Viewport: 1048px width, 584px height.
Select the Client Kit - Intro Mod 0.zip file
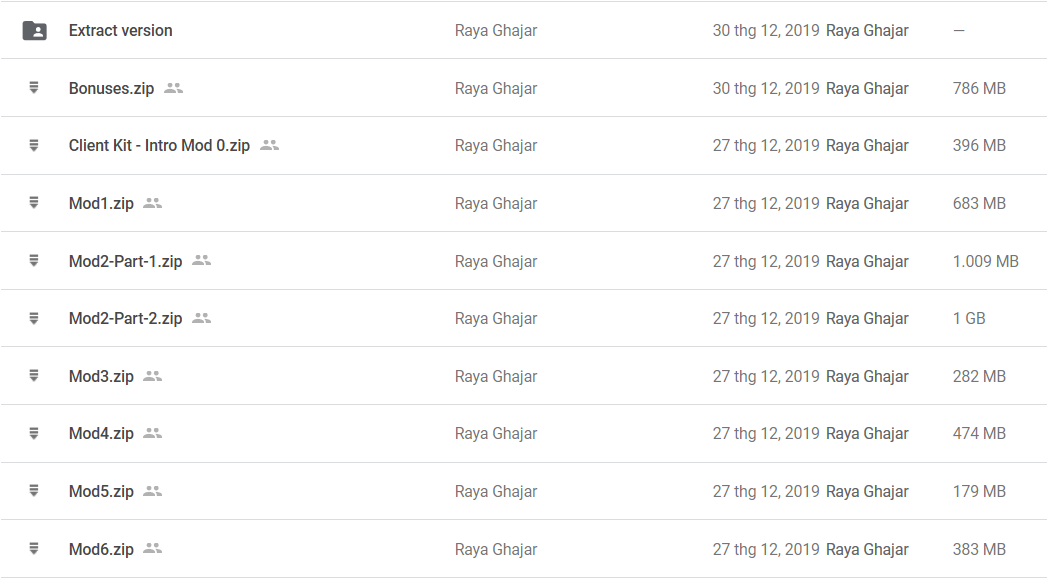click(x=159, y=146)
